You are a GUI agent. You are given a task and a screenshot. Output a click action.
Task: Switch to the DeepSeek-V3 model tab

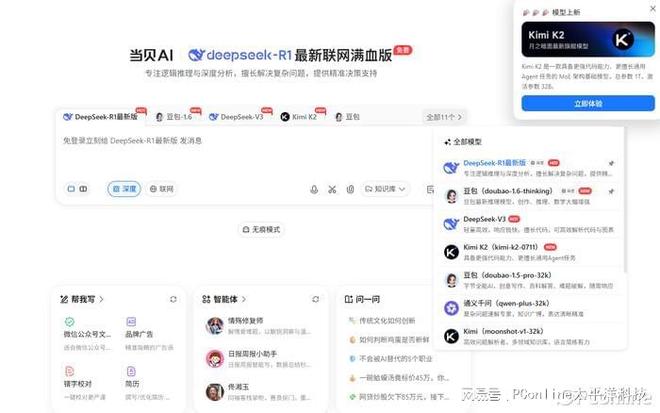tap(236, 117)
